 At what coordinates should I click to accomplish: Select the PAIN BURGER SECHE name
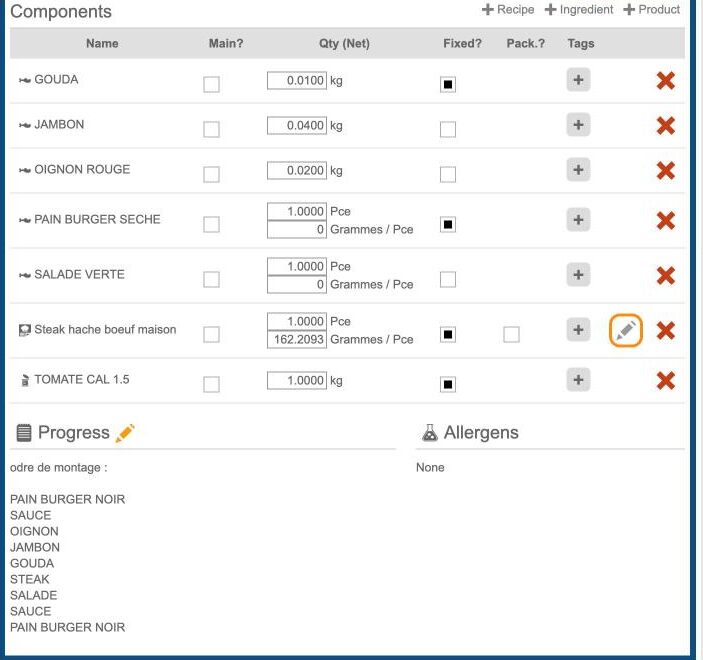click(97, 219)
